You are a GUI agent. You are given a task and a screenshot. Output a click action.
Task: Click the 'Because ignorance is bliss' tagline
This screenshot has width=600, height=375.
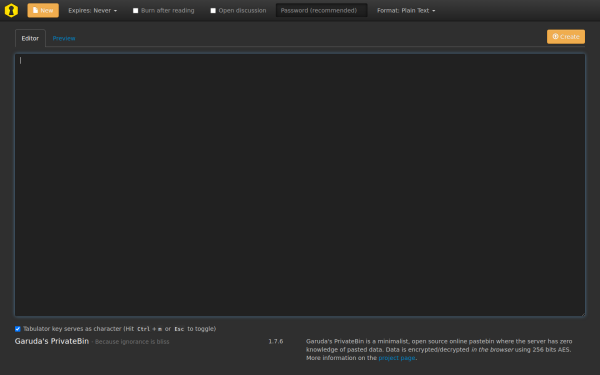(x=132, y=342)
